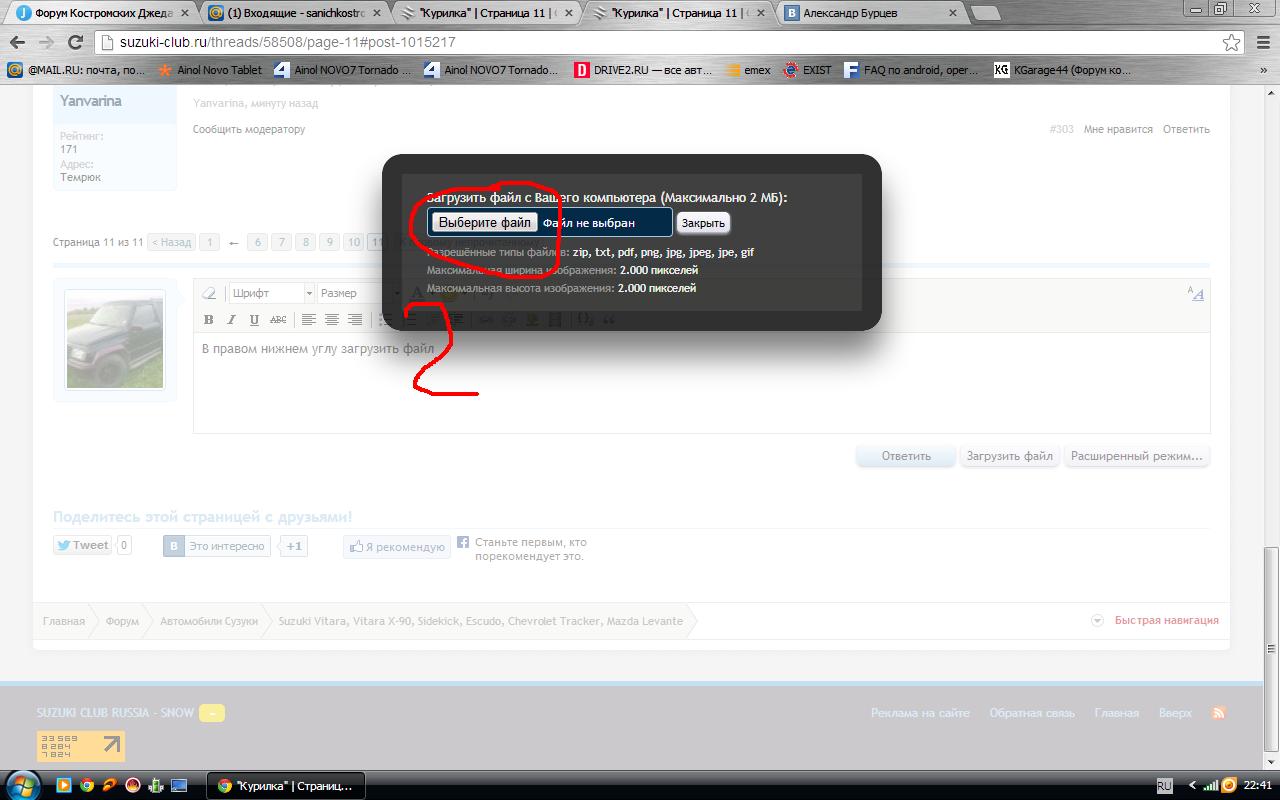Click the remove formatting eraser icon
This screenshot has height=800, width=1280.
(x=209, y=294)
